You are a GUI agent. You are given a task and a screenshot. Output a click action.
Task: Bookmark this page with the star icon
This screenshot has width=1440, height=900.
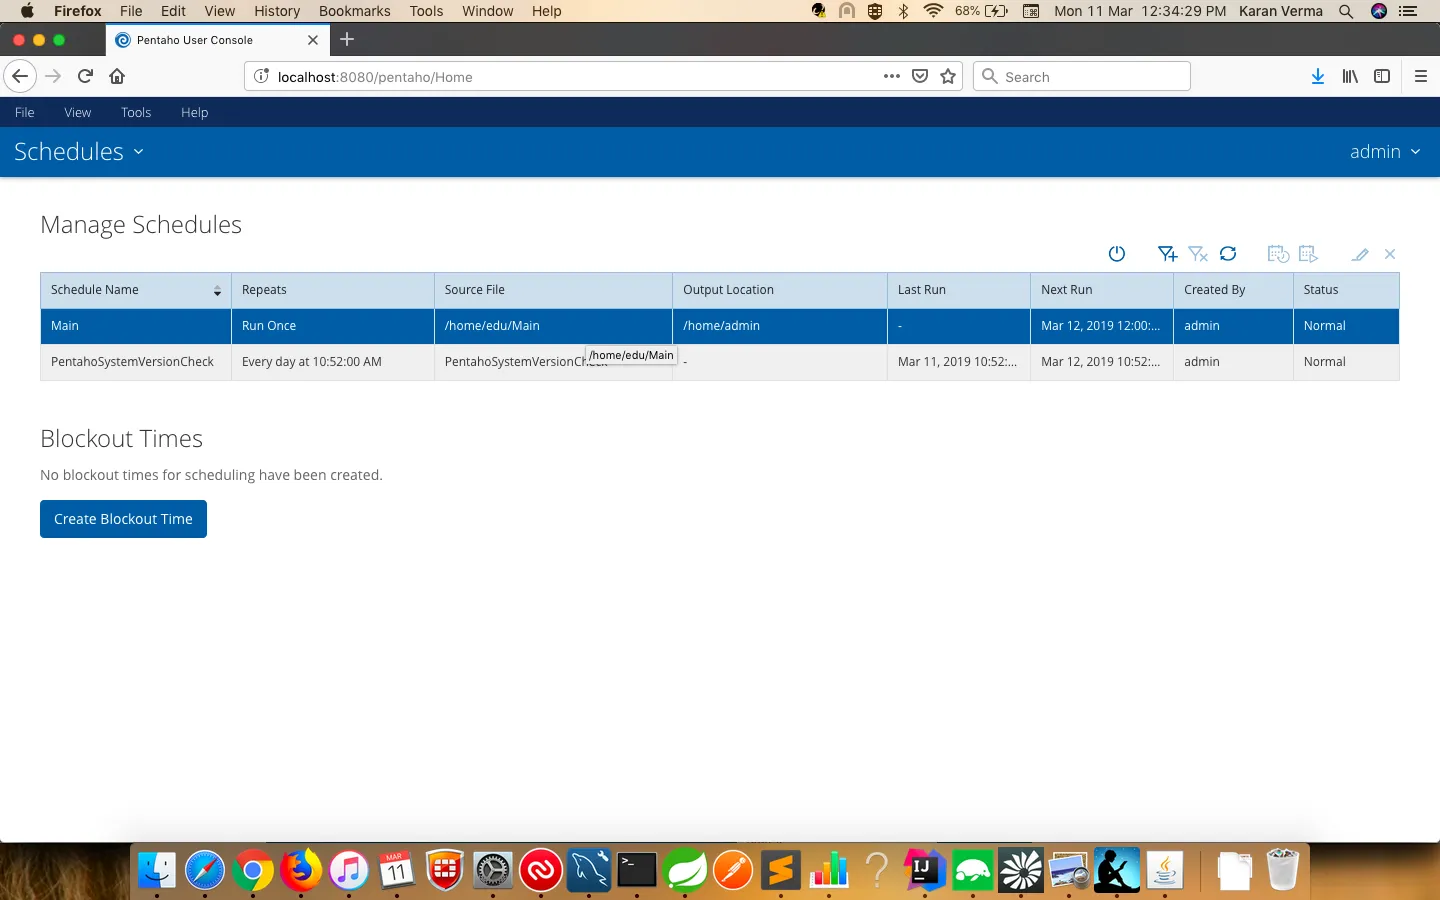(948, 76)
